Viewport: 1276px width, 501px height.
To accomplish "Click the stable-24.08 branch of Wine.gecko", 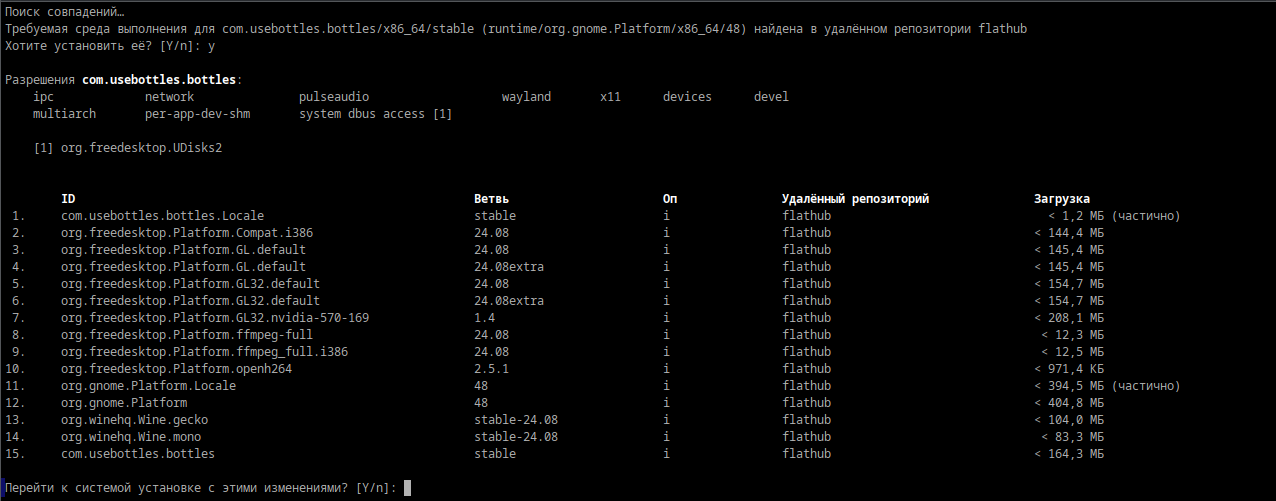I will point(516,419).
